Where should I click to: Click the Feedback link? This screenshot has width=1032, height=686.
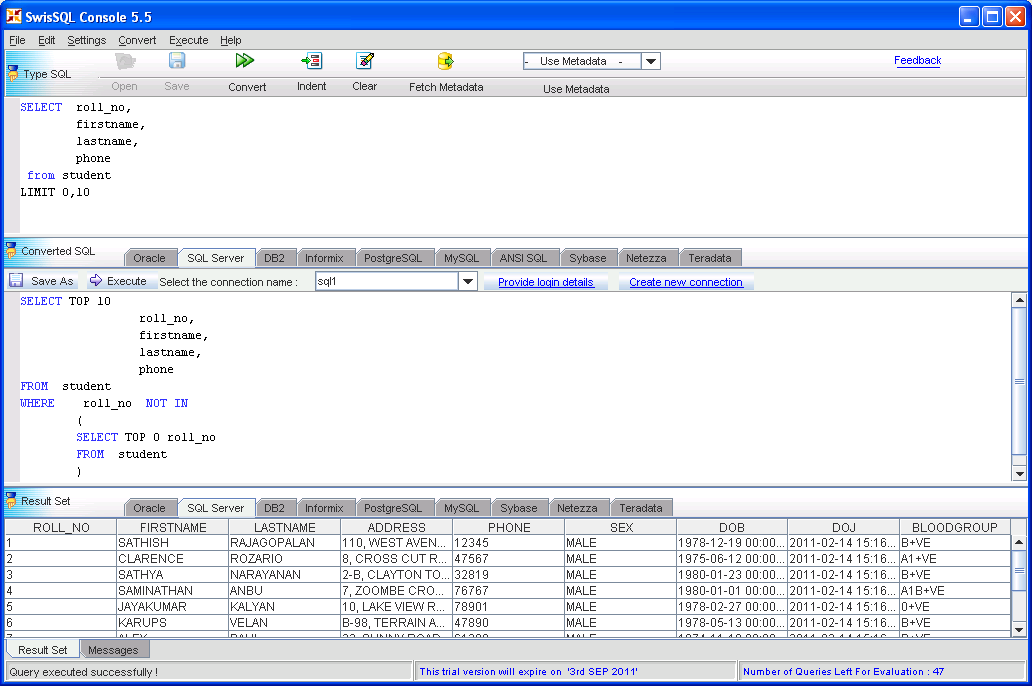click(x=917, y=61)
